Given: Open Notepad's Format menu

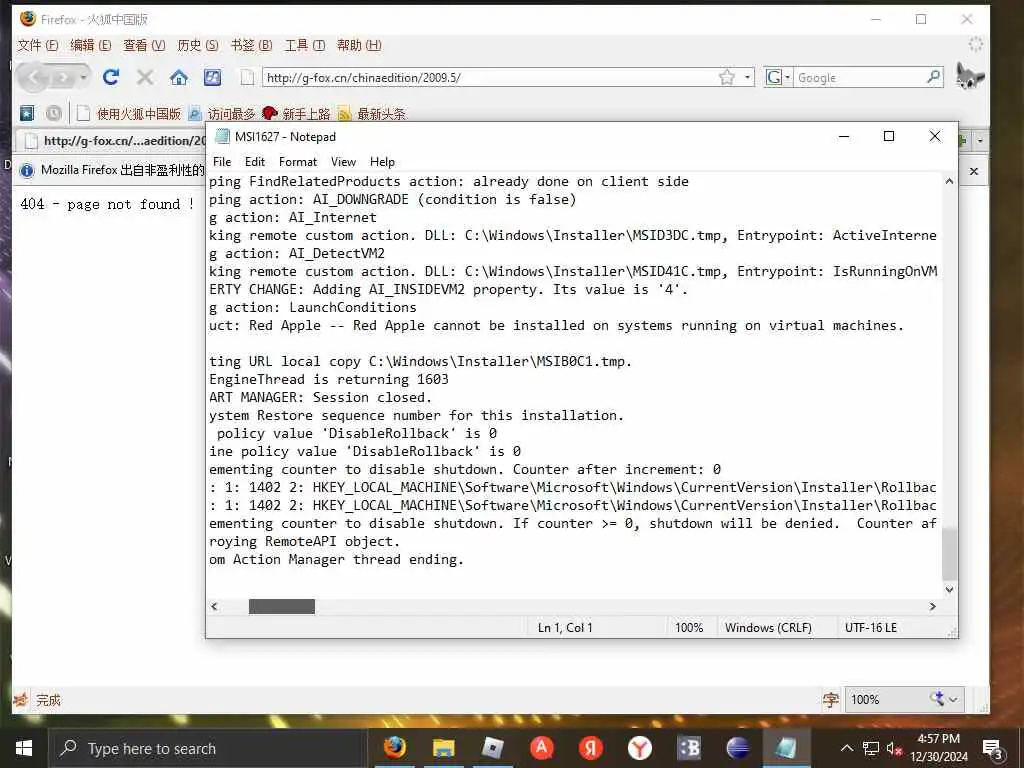Looking at the screenshot, I should click(298, 162).
